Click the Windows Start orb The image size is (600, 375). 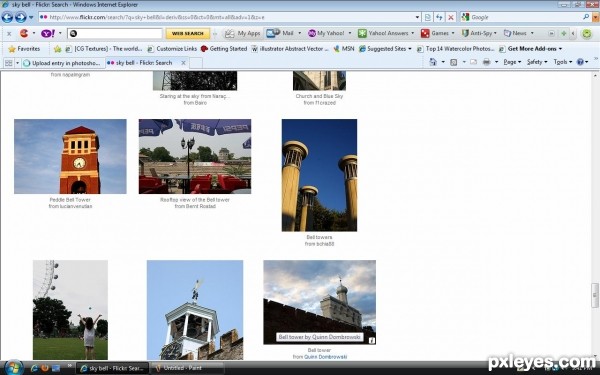[14, 368]
